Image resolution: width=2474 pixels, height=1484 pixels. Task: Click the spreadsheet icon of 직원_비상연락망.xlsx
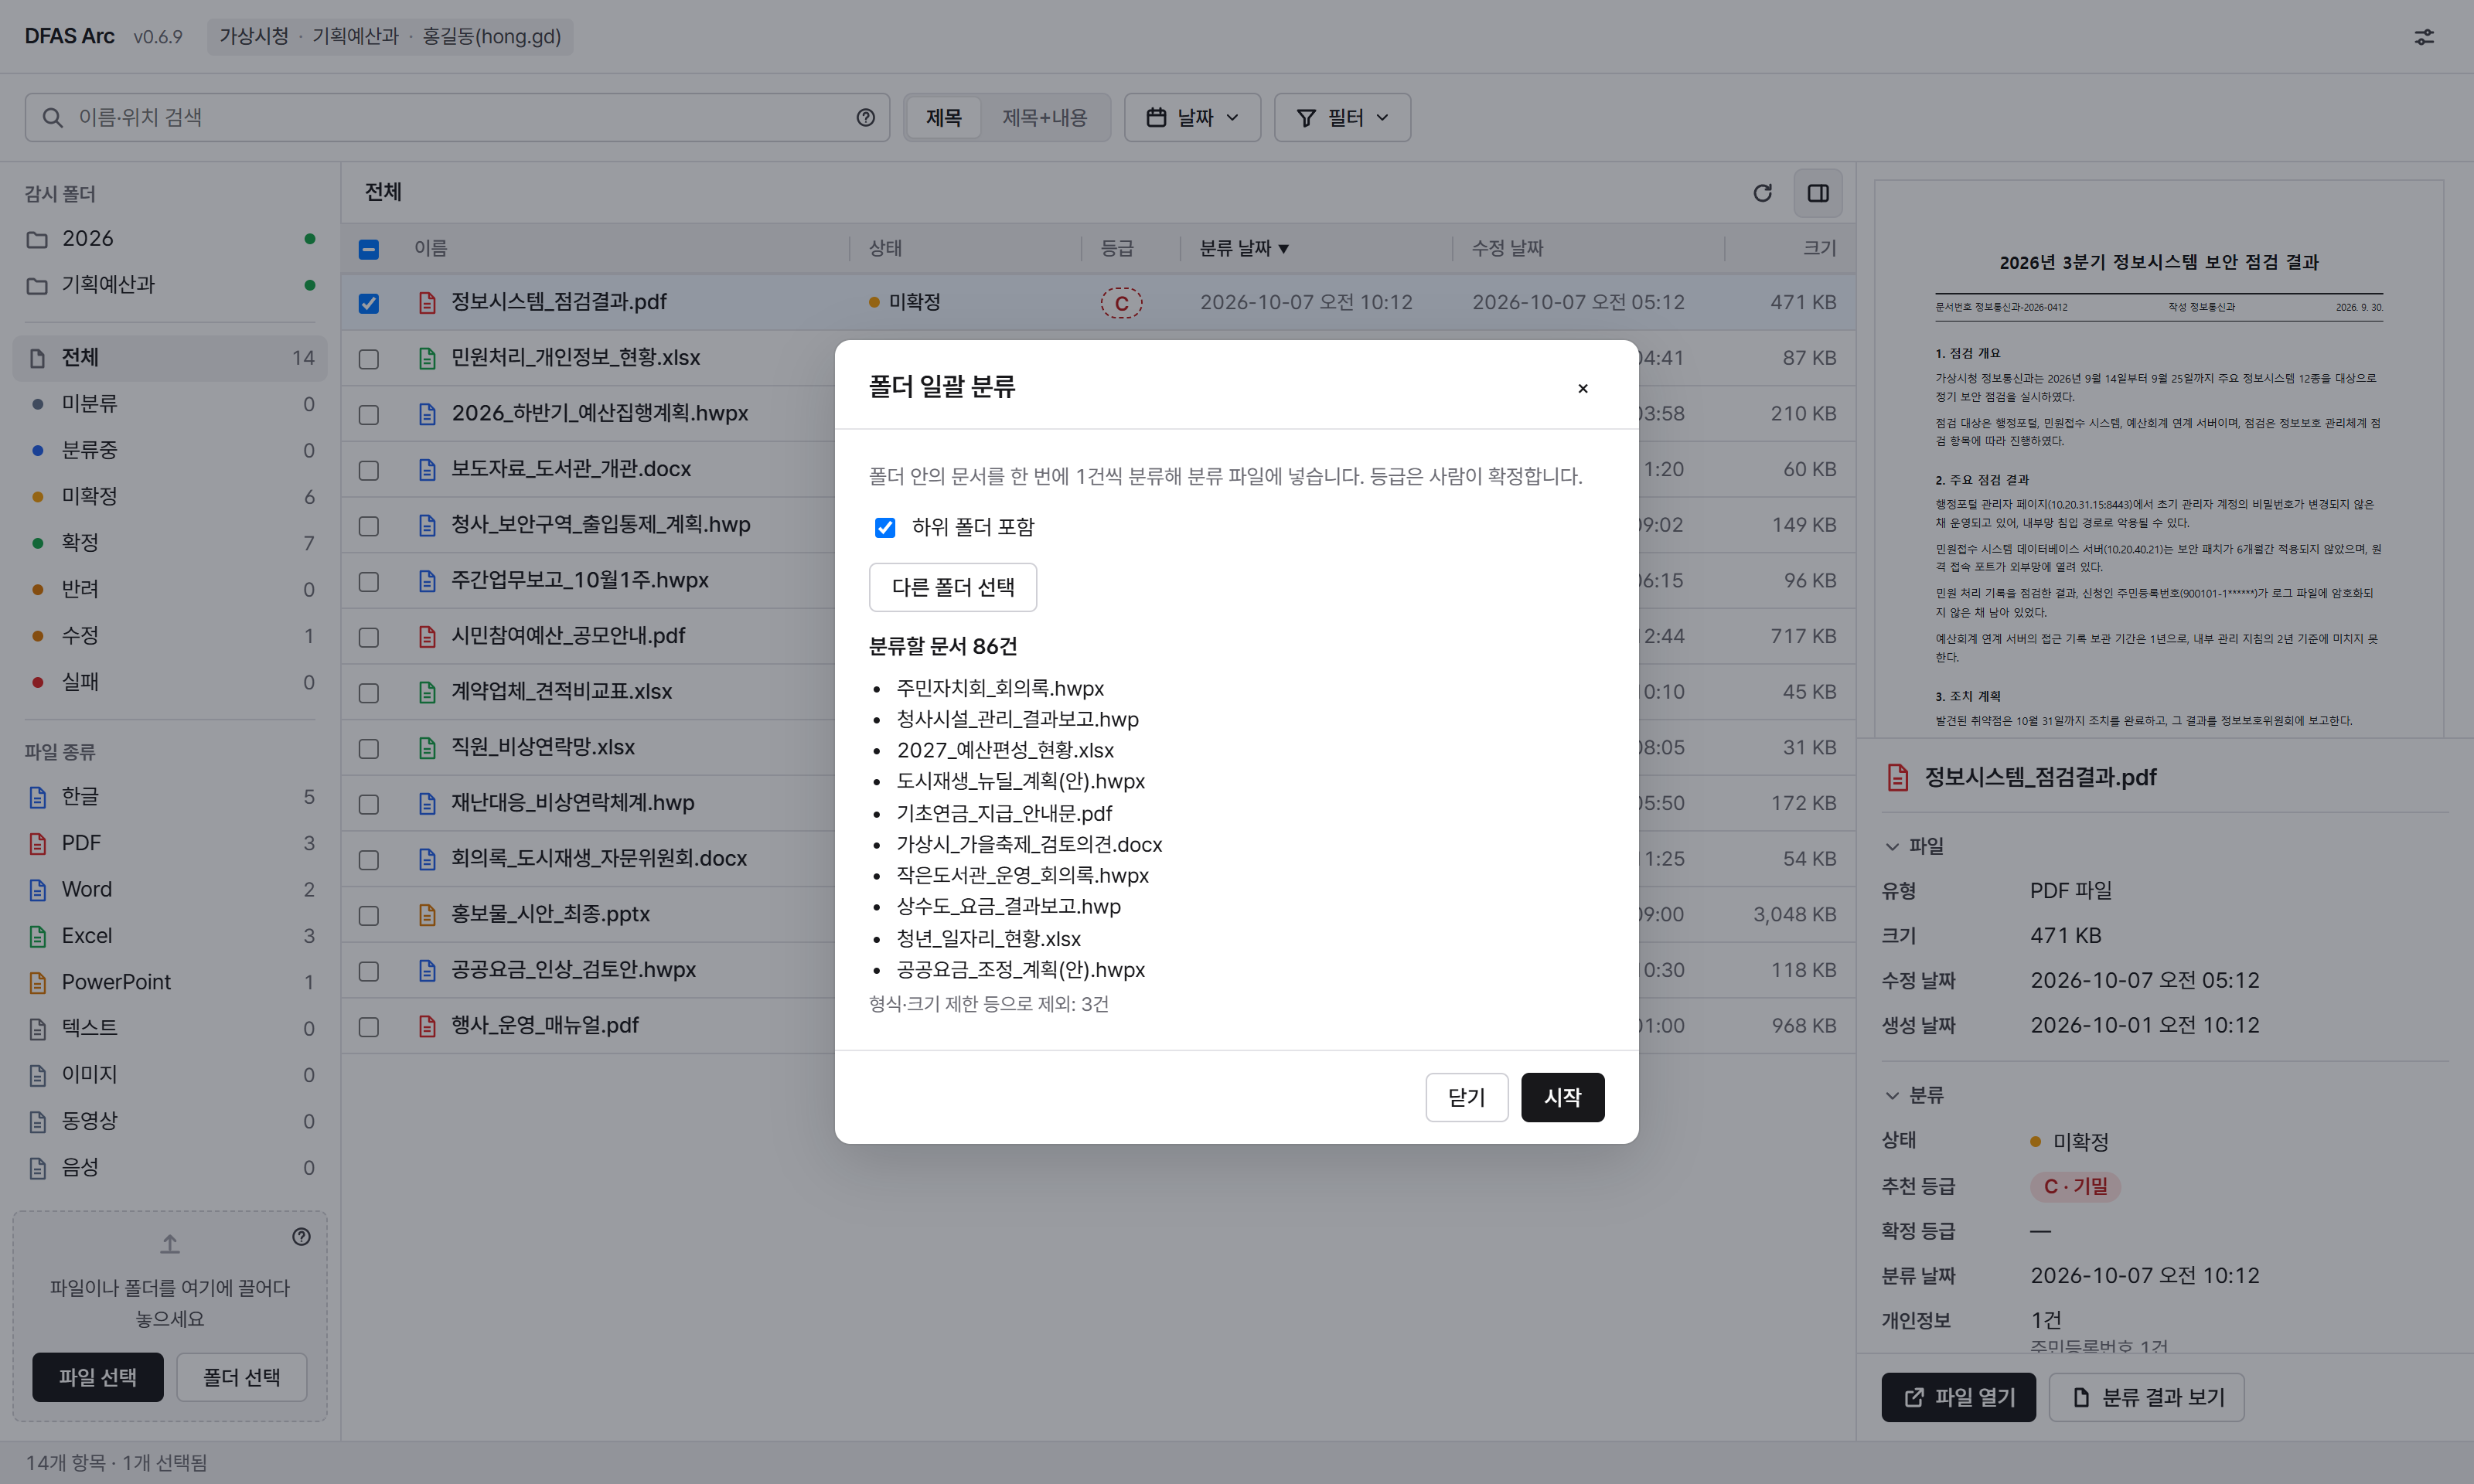[x=427, y=748]
